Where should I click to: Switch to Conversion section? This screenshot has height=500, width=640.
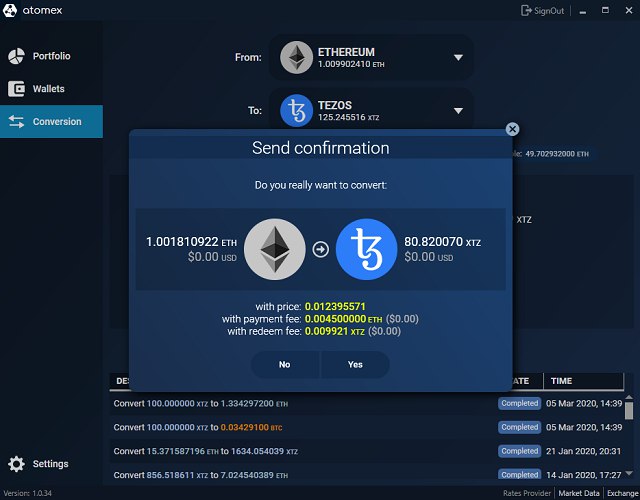[x=51, y=122]
